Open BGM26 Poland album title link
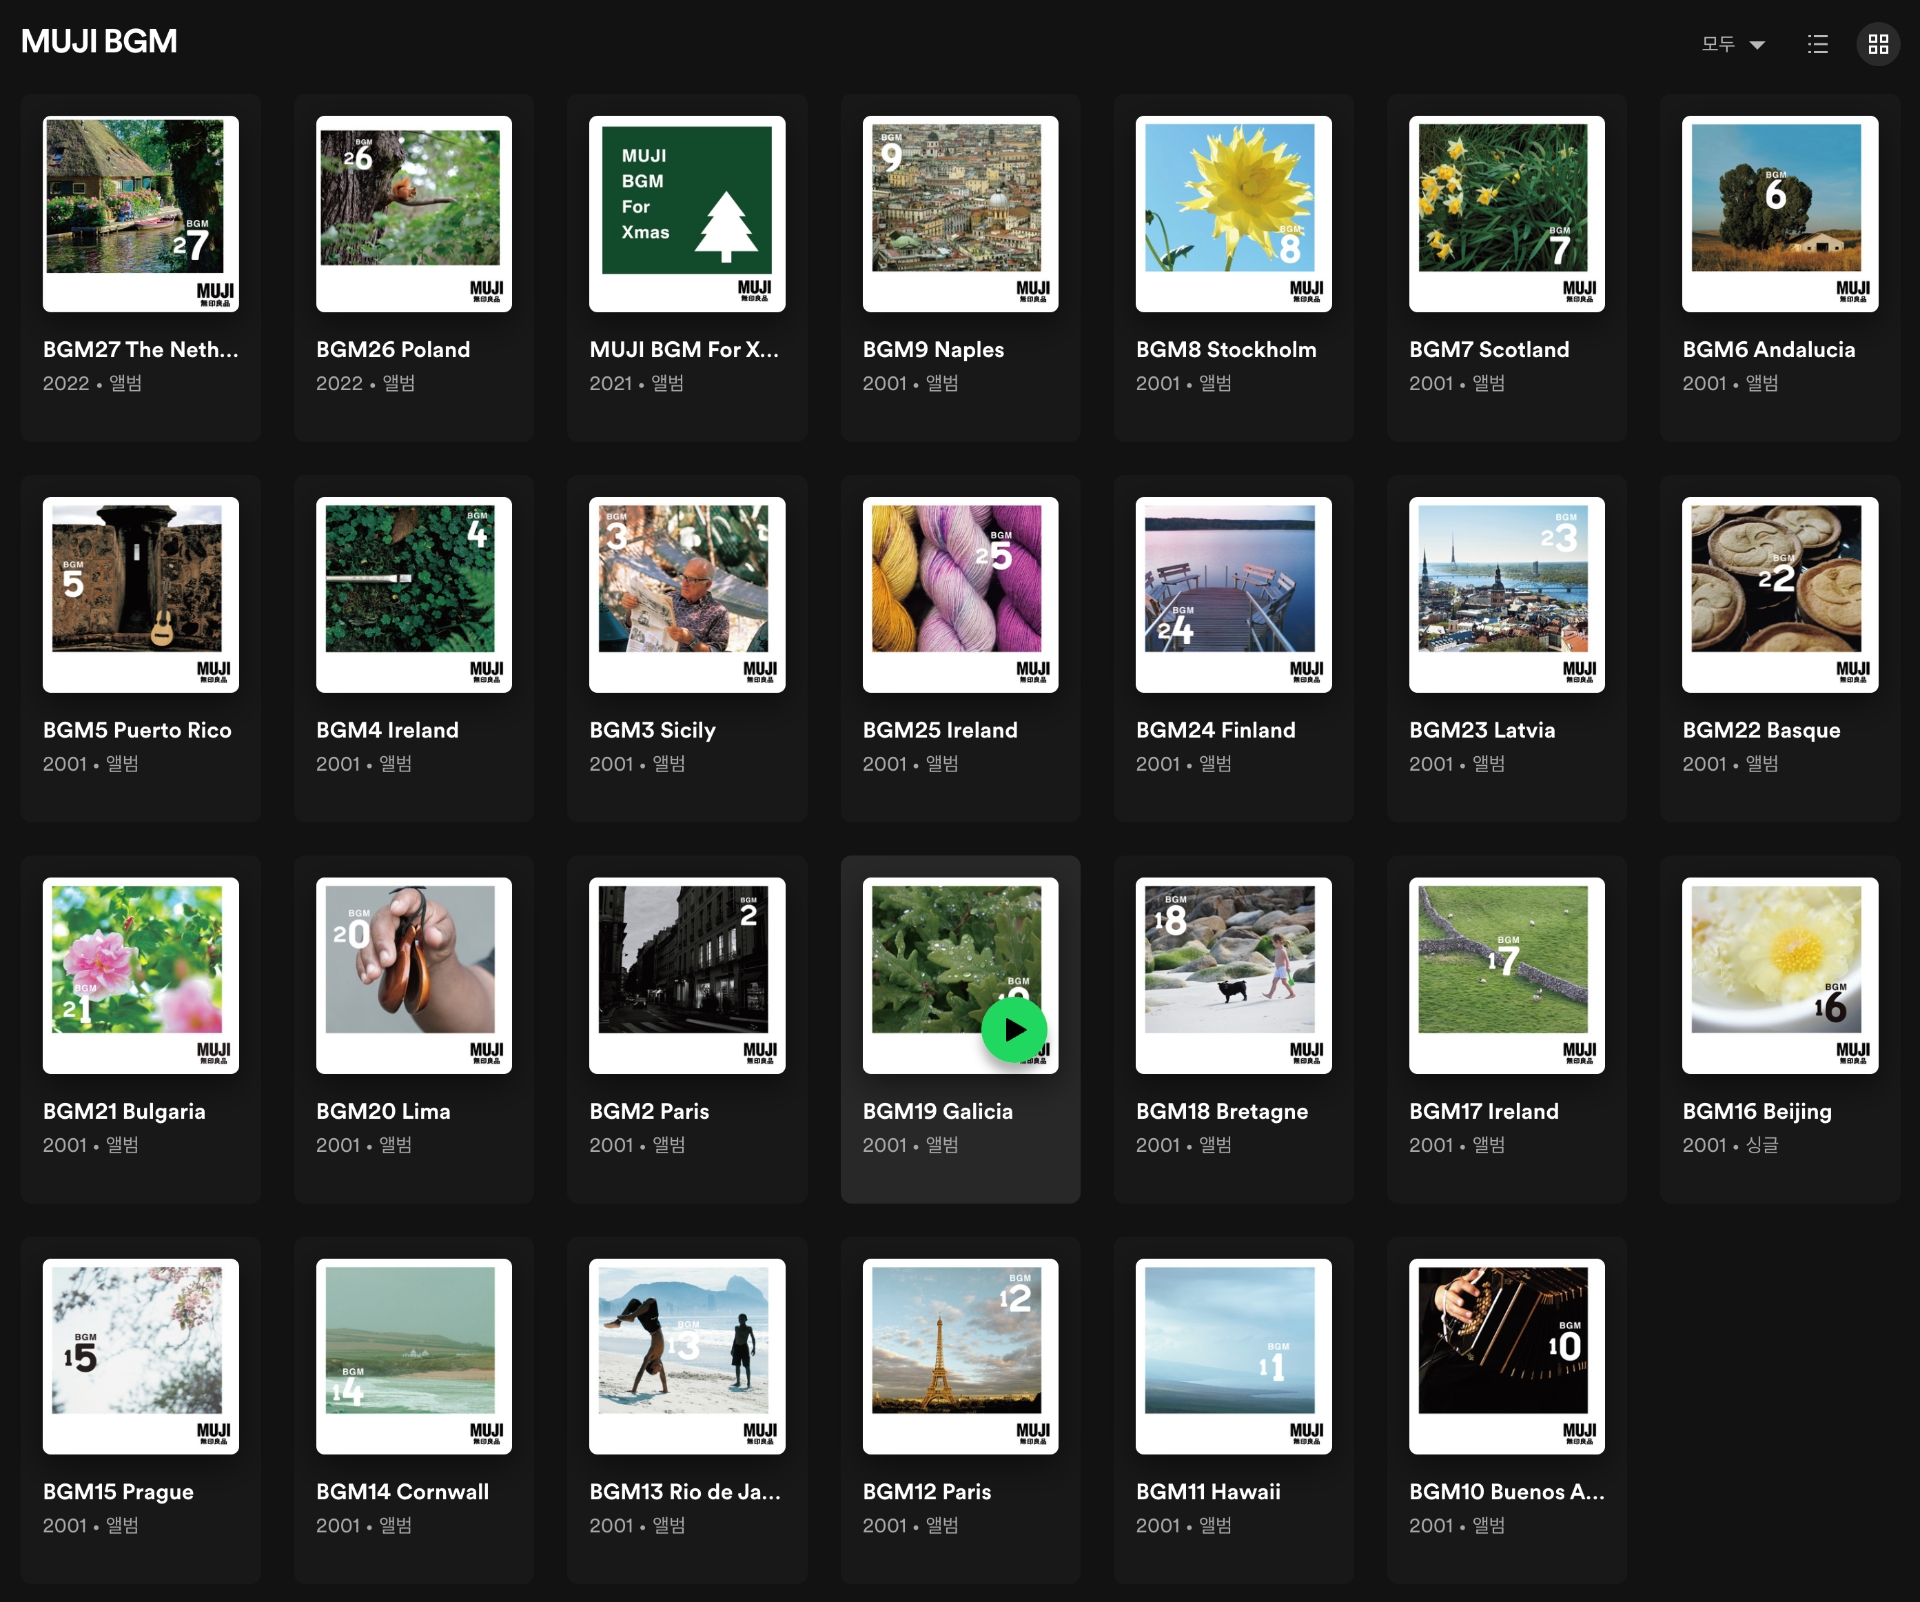The height and width of the screenshot is (1602, 1920). click(393, 350)
